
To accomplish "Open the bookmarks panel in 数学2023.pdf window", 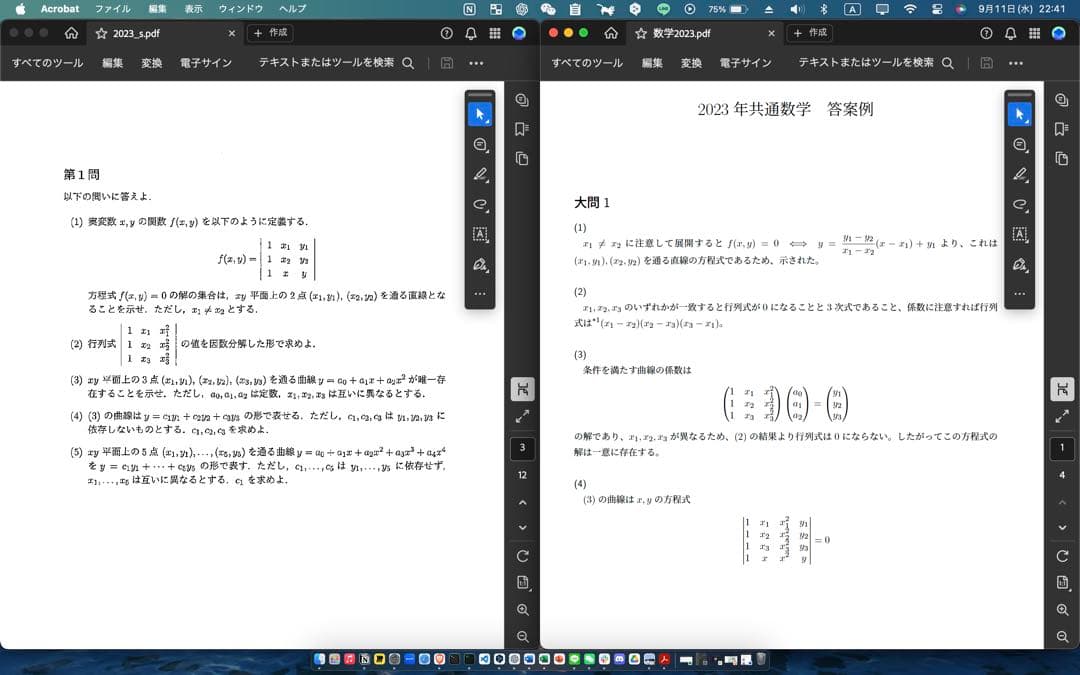I will coord(1062,128).
